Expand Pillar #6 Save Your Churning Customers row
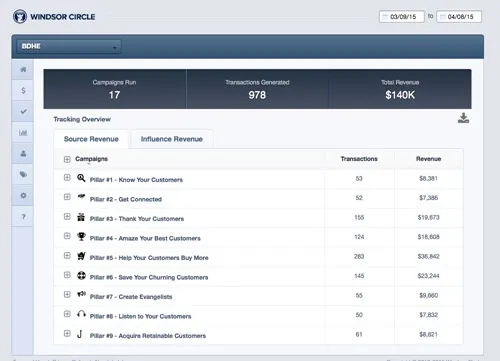Screen dimensions: 500x361 point(67,275)
